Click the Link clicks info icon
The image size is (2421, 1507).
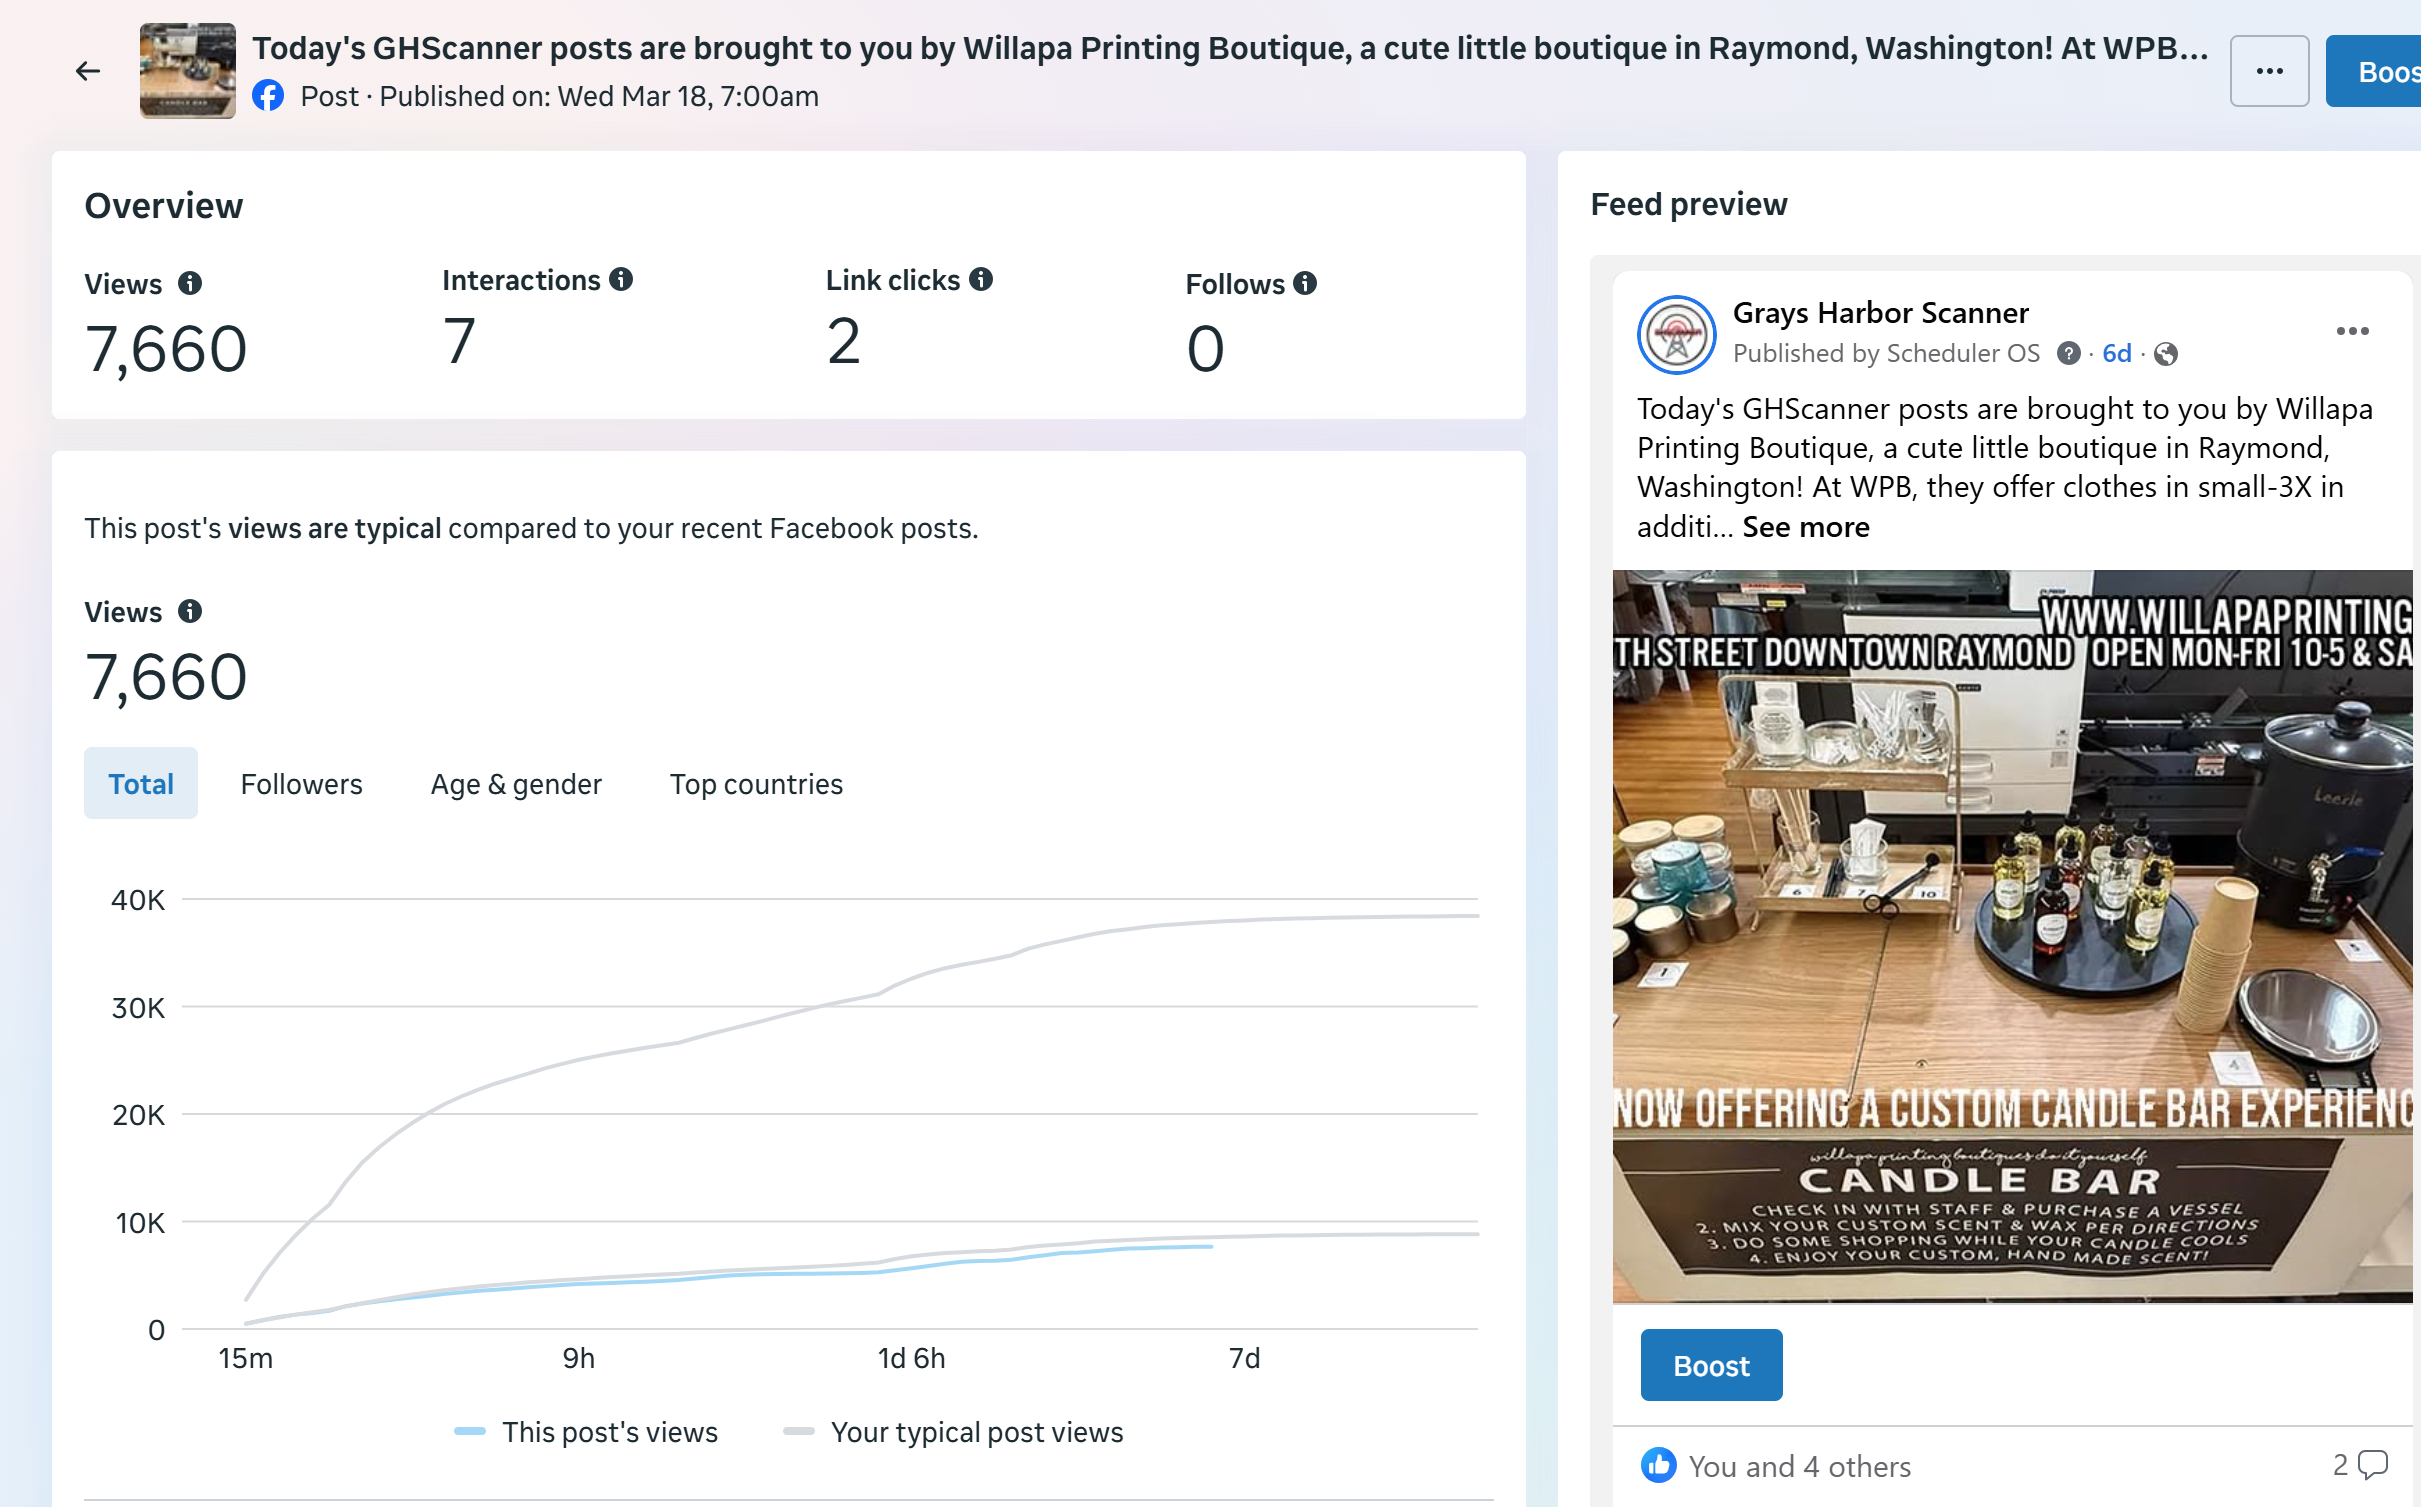[981, 280]
